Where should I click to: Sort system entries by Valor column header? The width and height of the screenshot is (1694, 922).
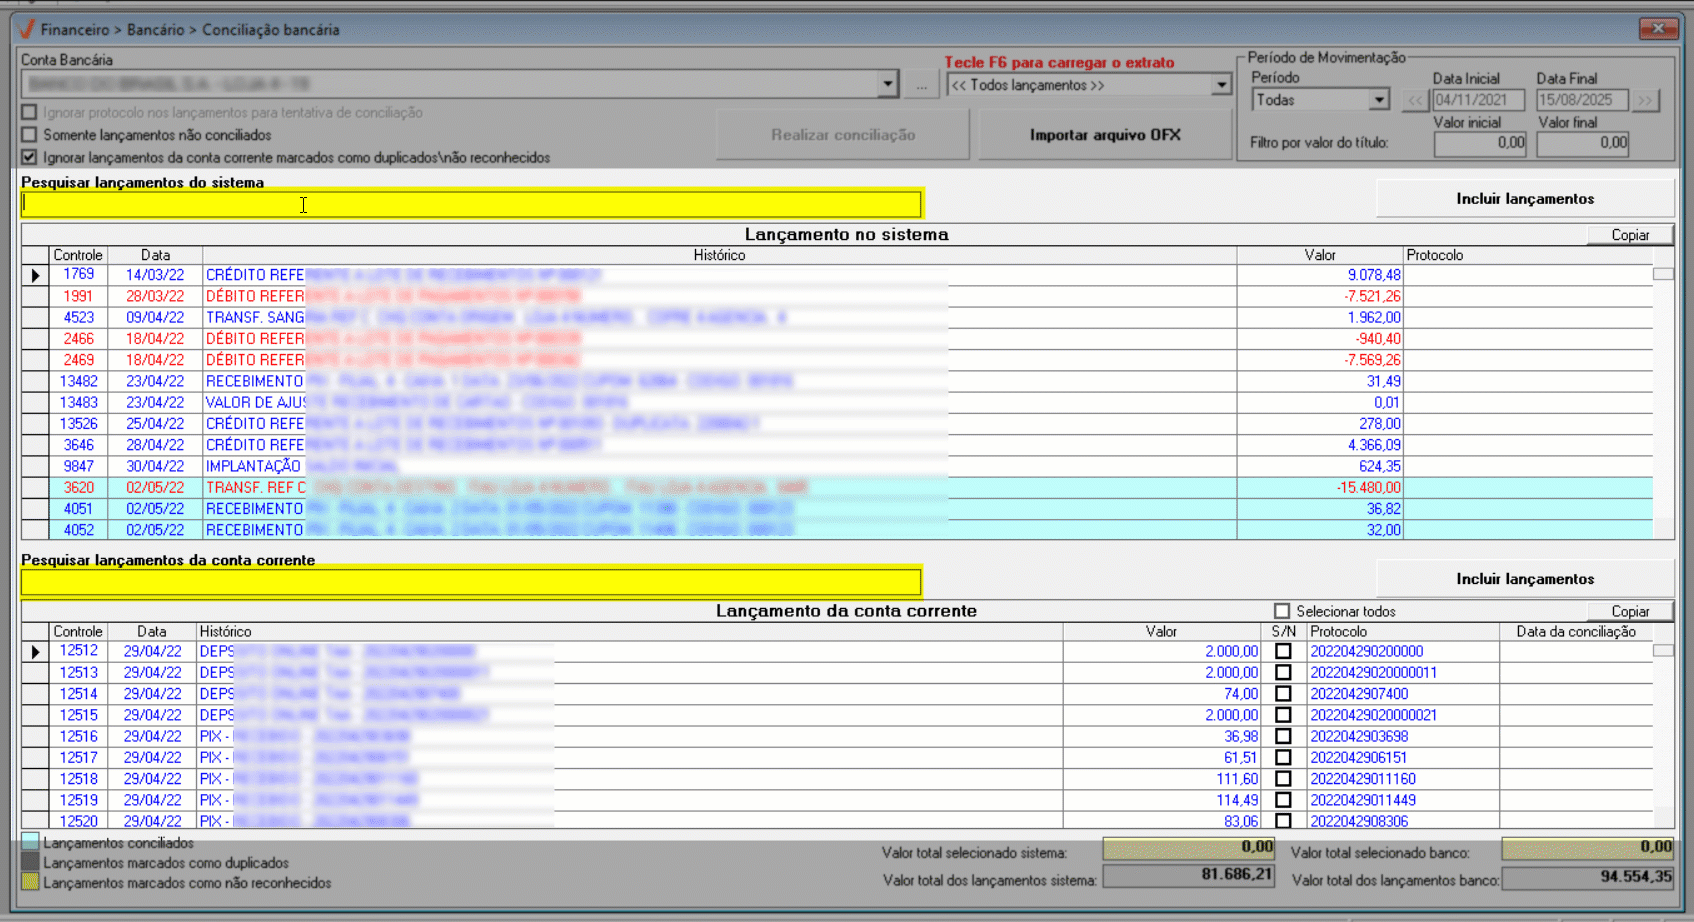[1319, 255]
